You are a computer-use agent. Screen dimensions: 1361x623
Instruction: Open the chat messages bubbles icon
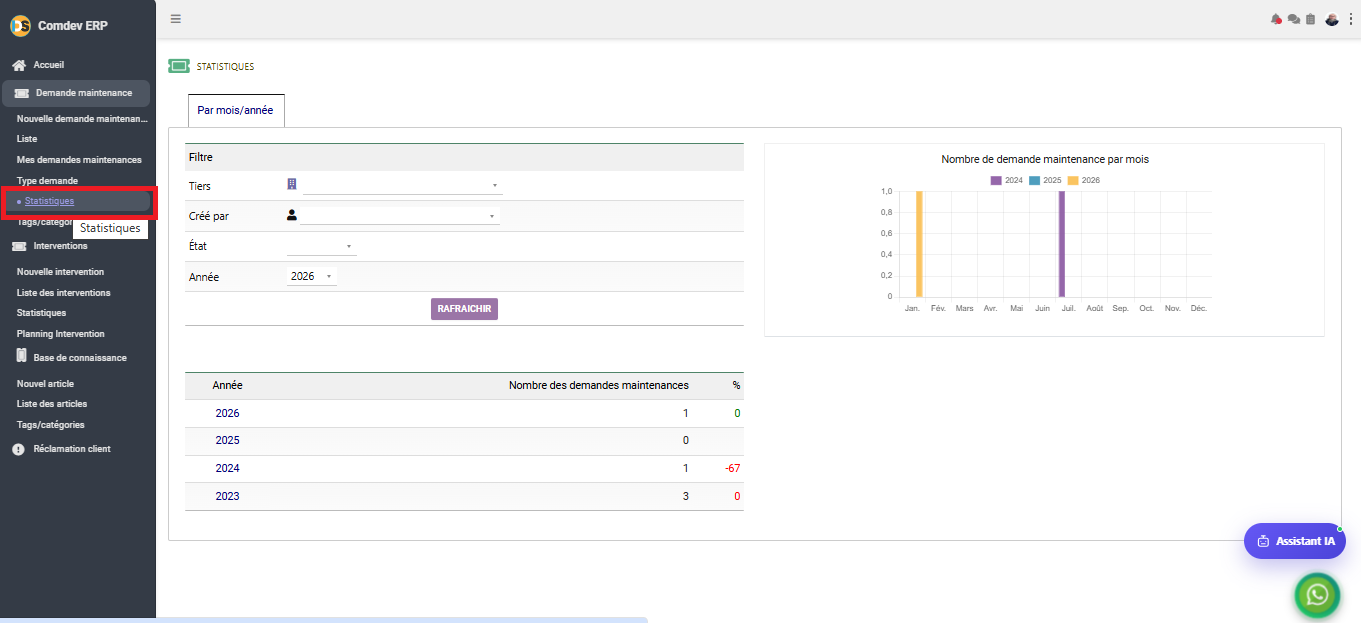click(1294, 19)
